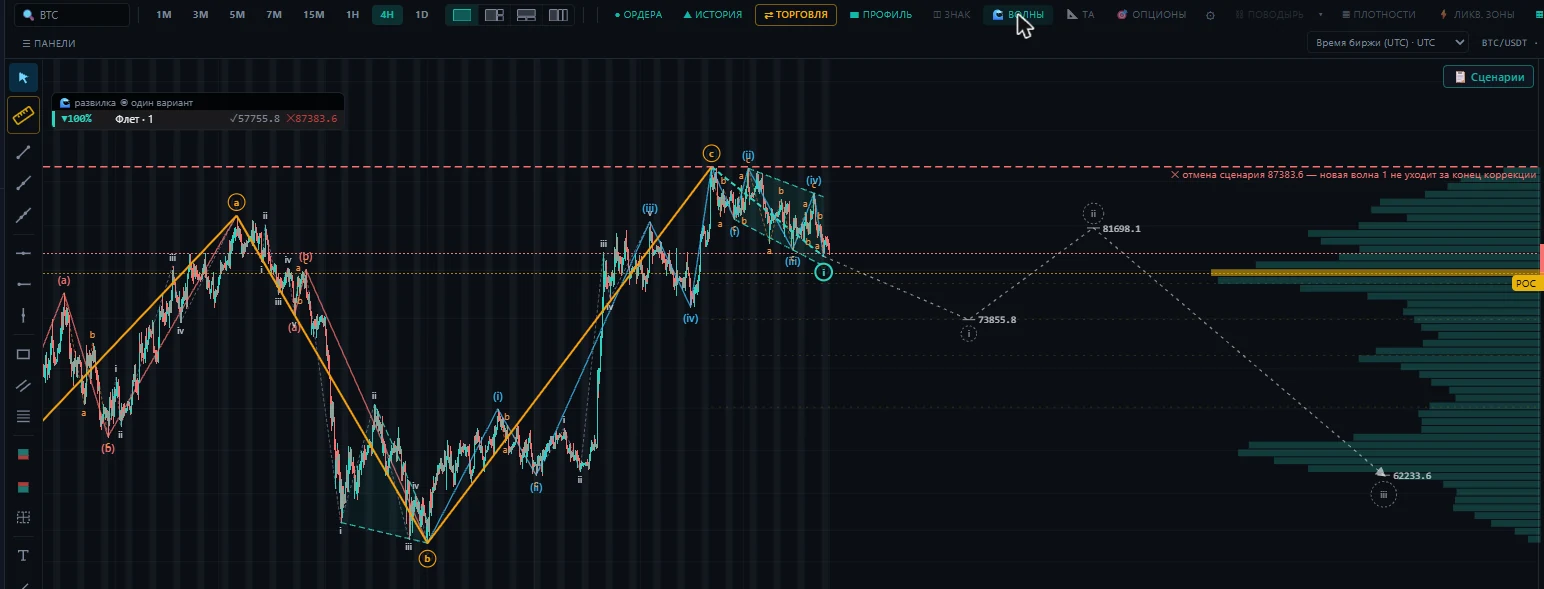Click the POC label on price axis

(1525, 283)
